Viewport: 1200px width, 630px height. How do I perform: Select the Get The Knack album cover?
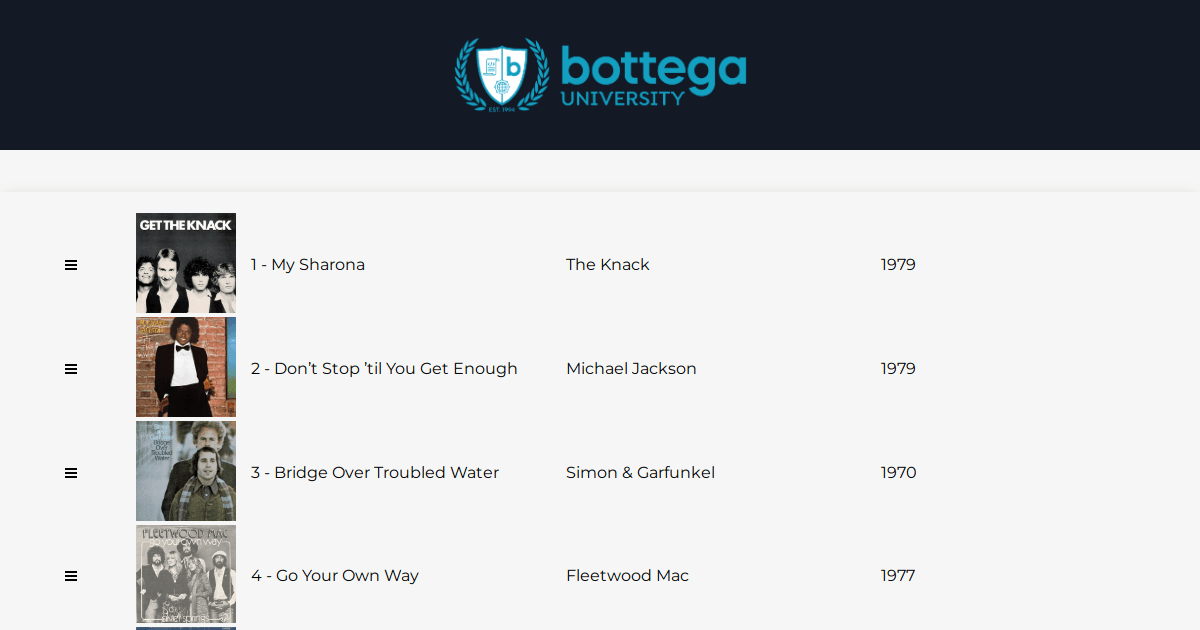[186, 263]
